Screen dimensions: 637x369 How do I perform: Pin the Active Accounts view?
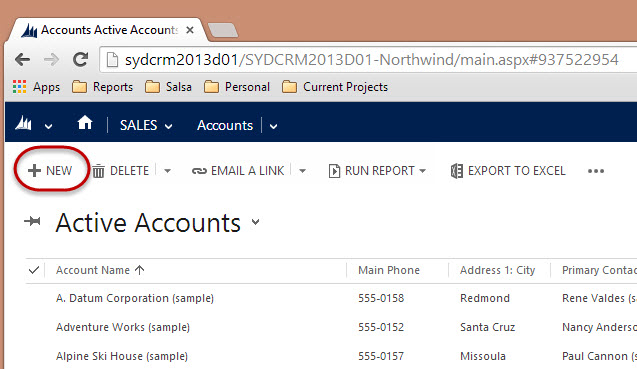click(x=32, y=221)
